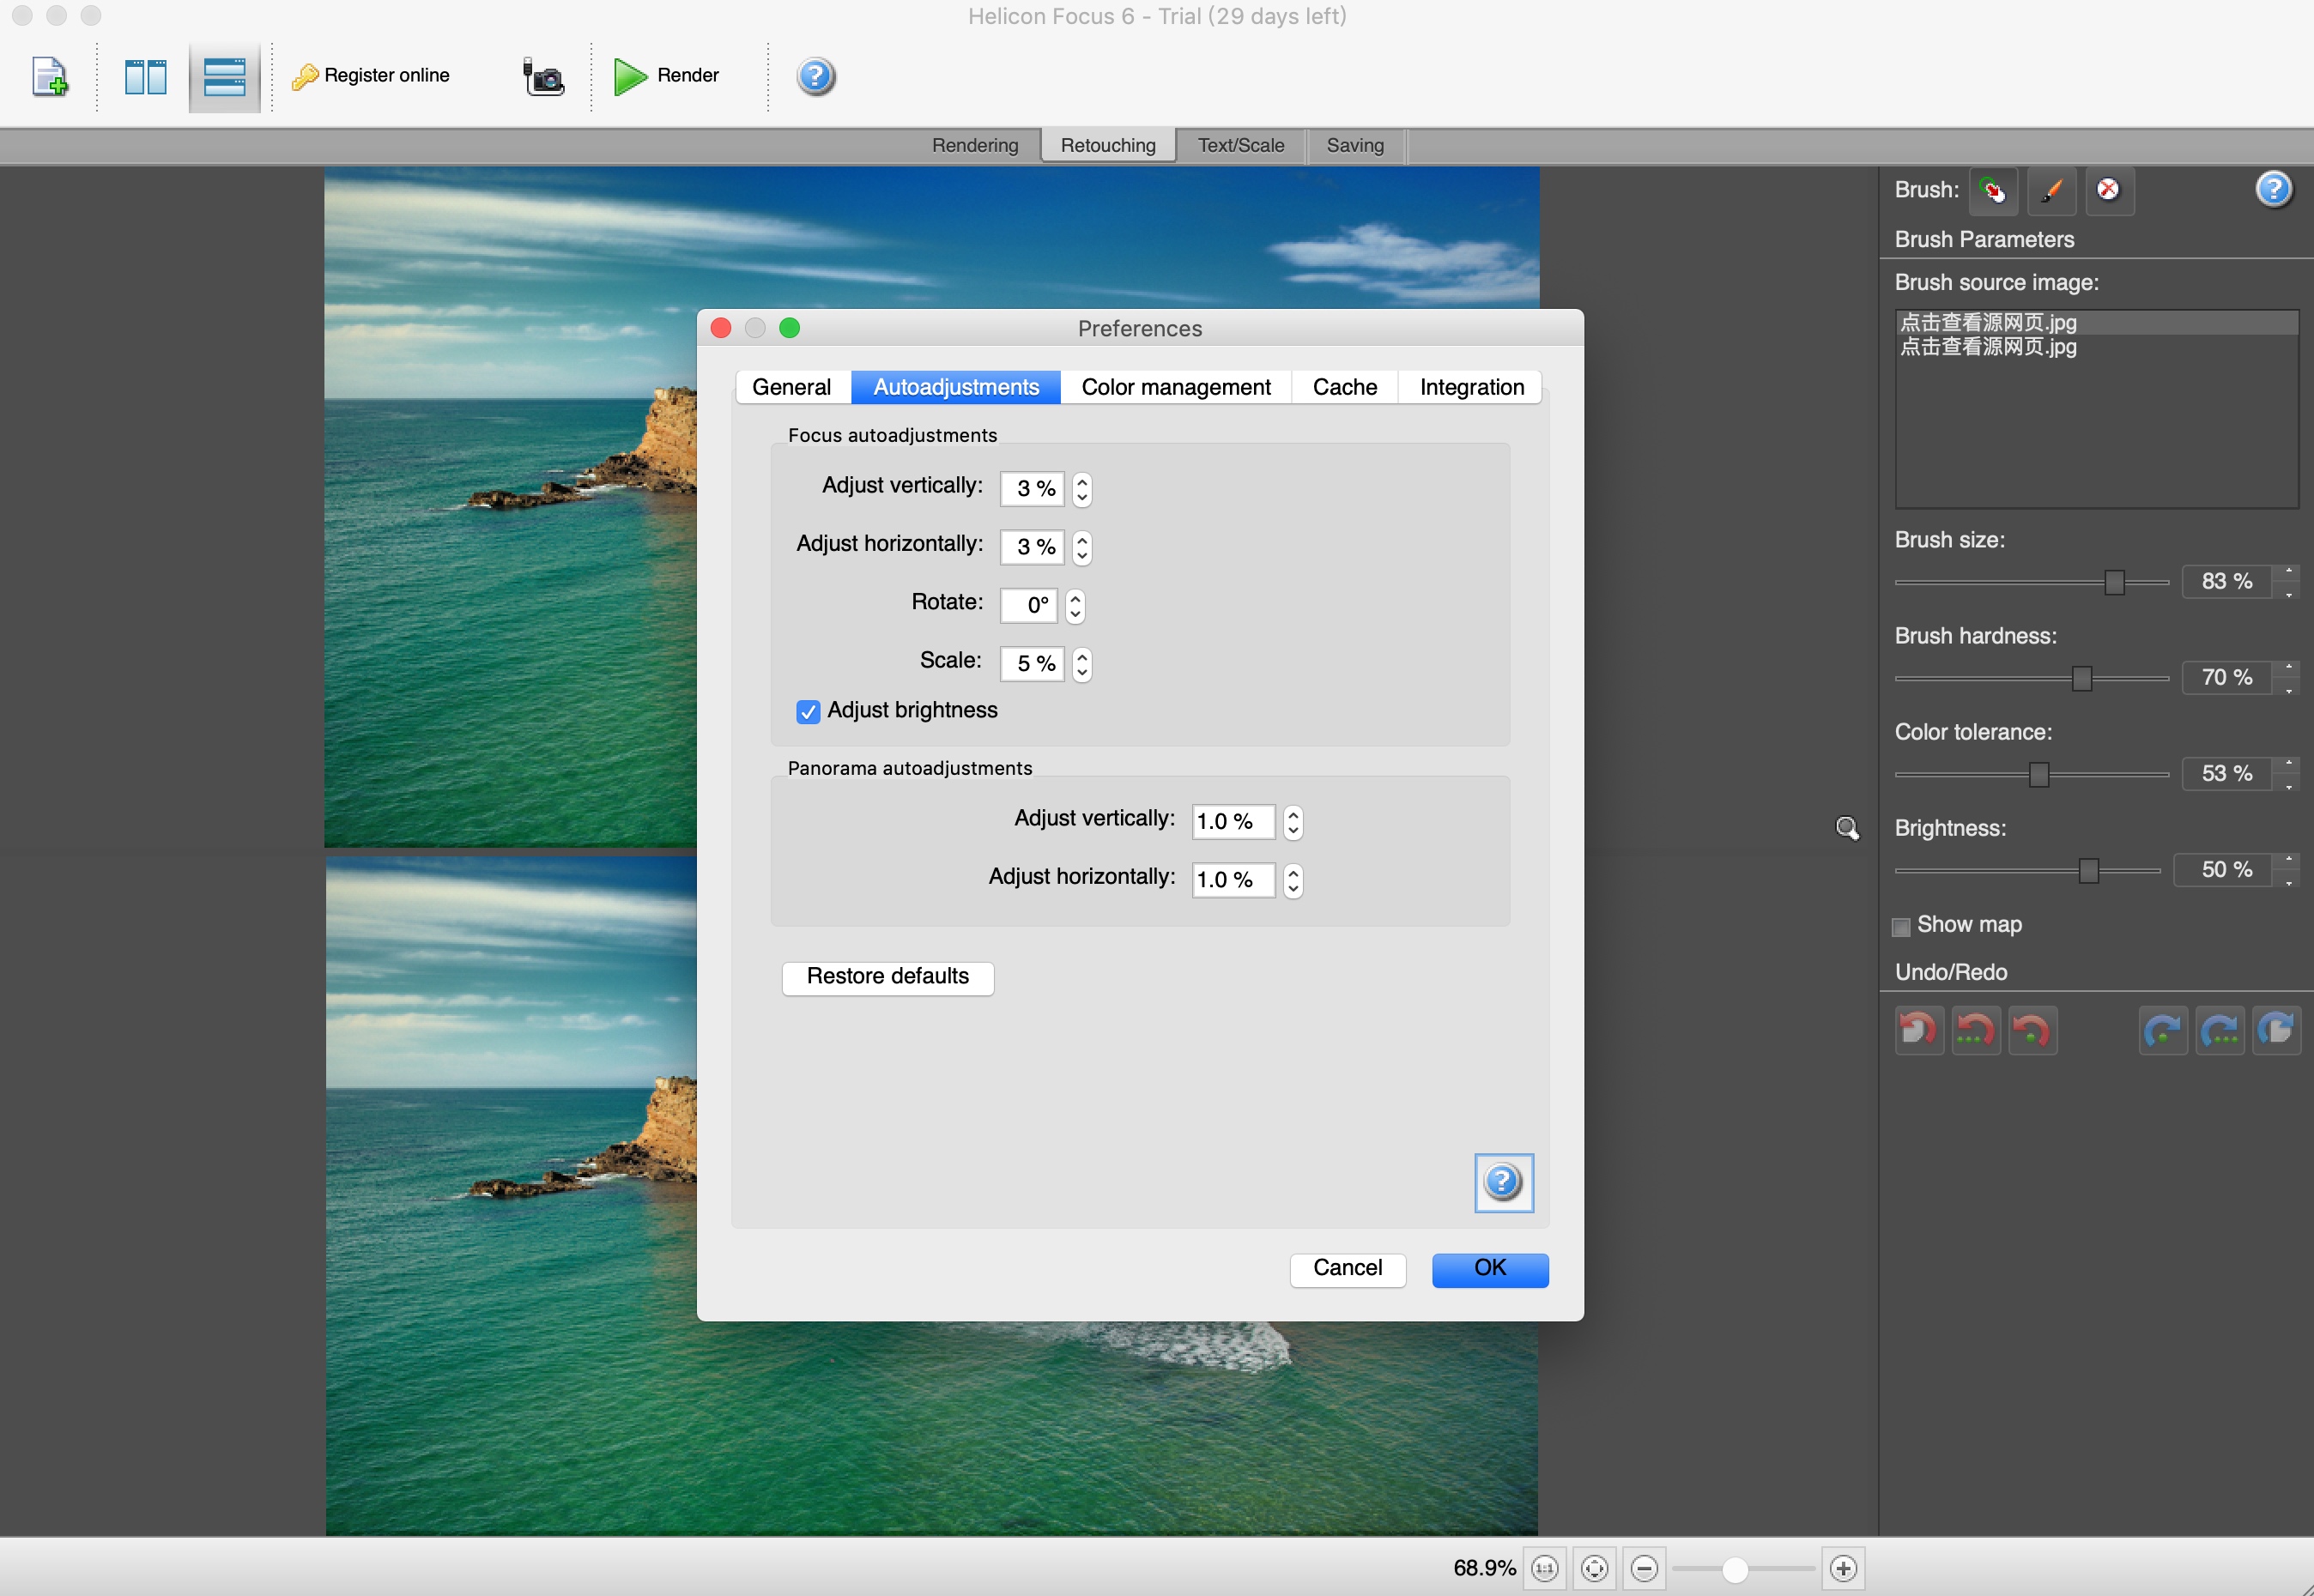The height and width of the screenshot is (1596, 2314).
Task: Select the eraser brush with red X
Action: click(x=2109, y=190)
